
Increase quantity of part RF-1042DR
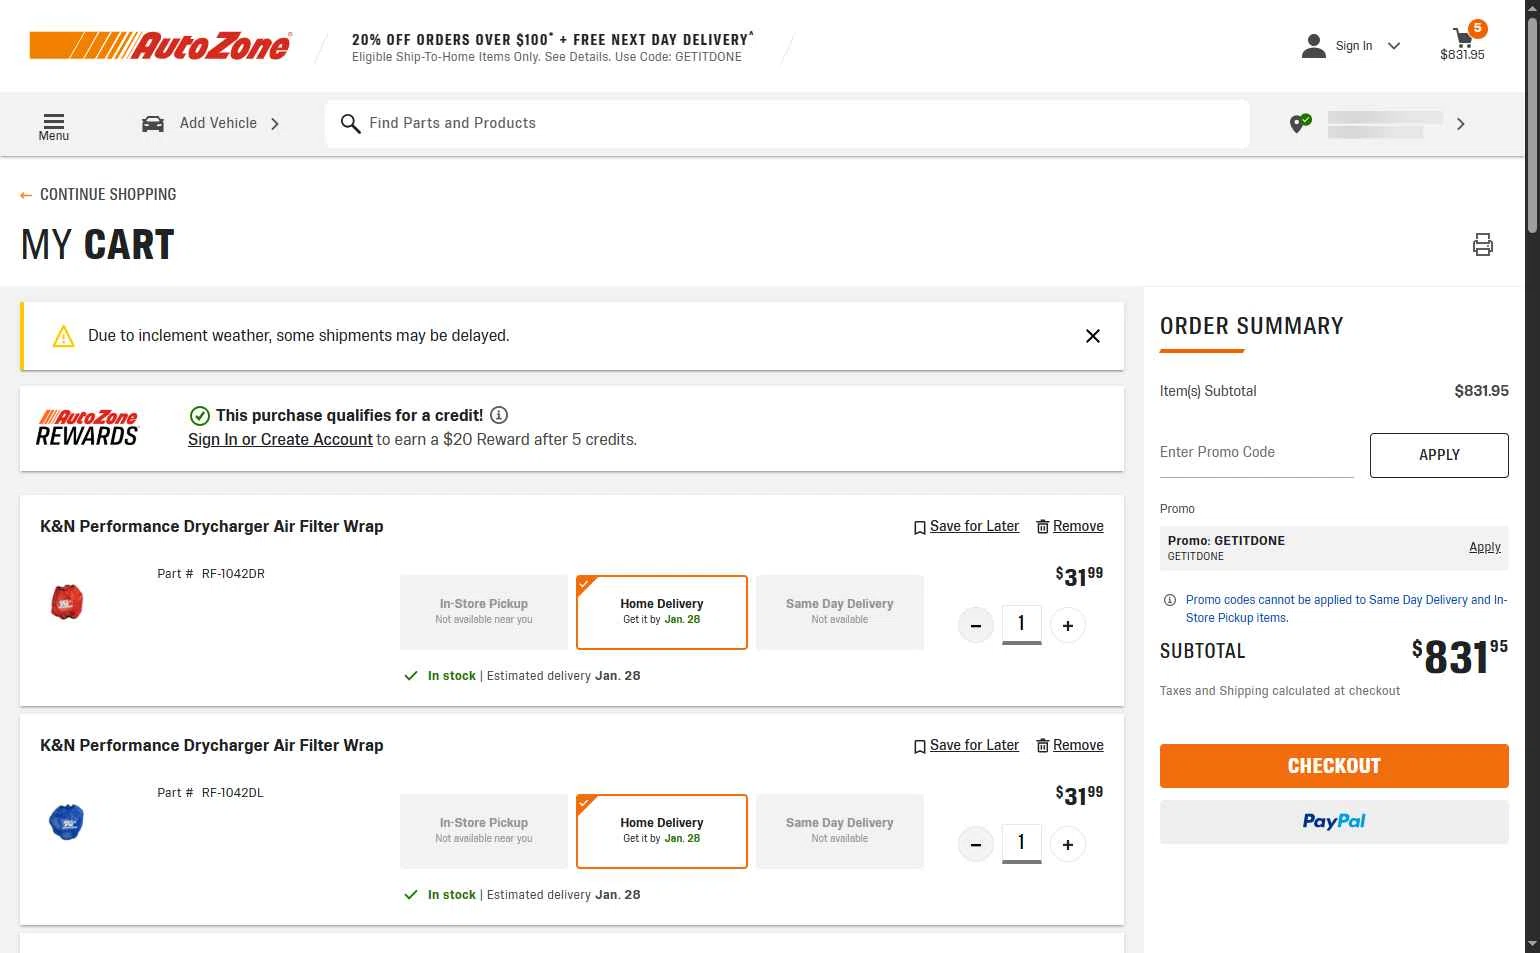coord(1068,626)
